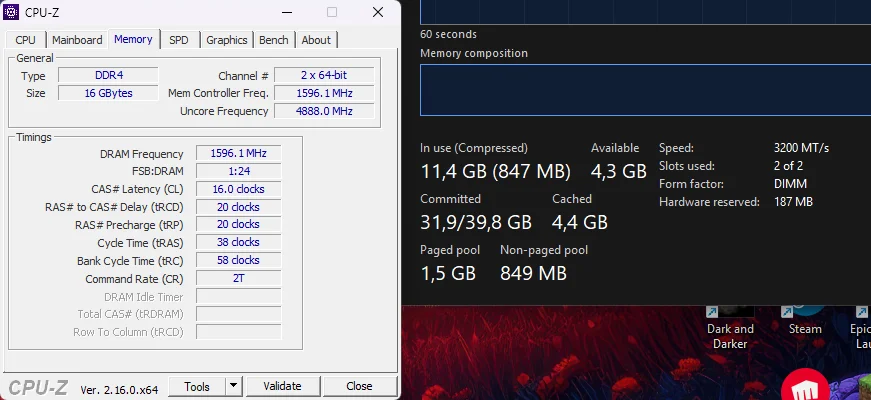Expand the Tools dropdown arrow
Screen dimensions: 871x400
233,386
